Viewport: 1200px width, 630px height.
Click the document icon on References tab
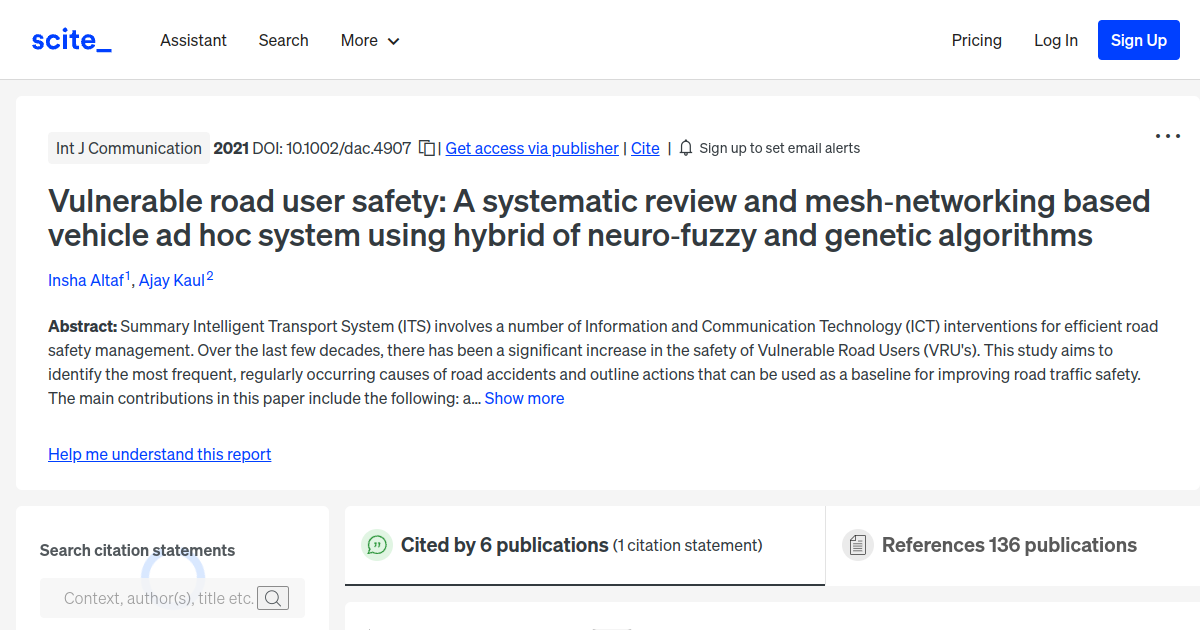[857, 545]
